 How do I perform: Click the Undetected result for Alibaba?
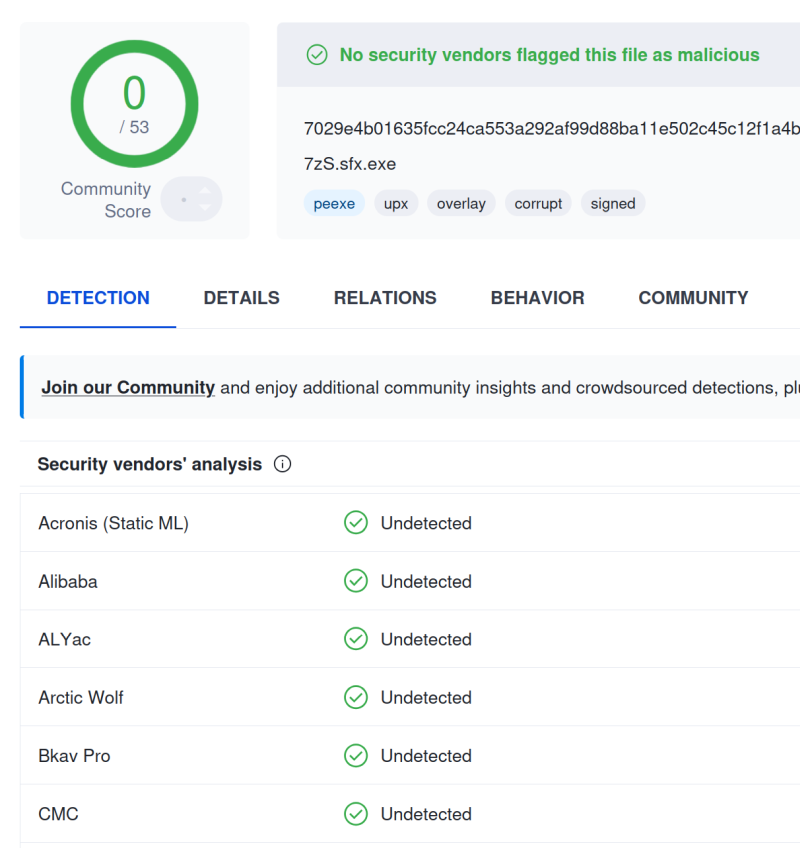[426, 581]
